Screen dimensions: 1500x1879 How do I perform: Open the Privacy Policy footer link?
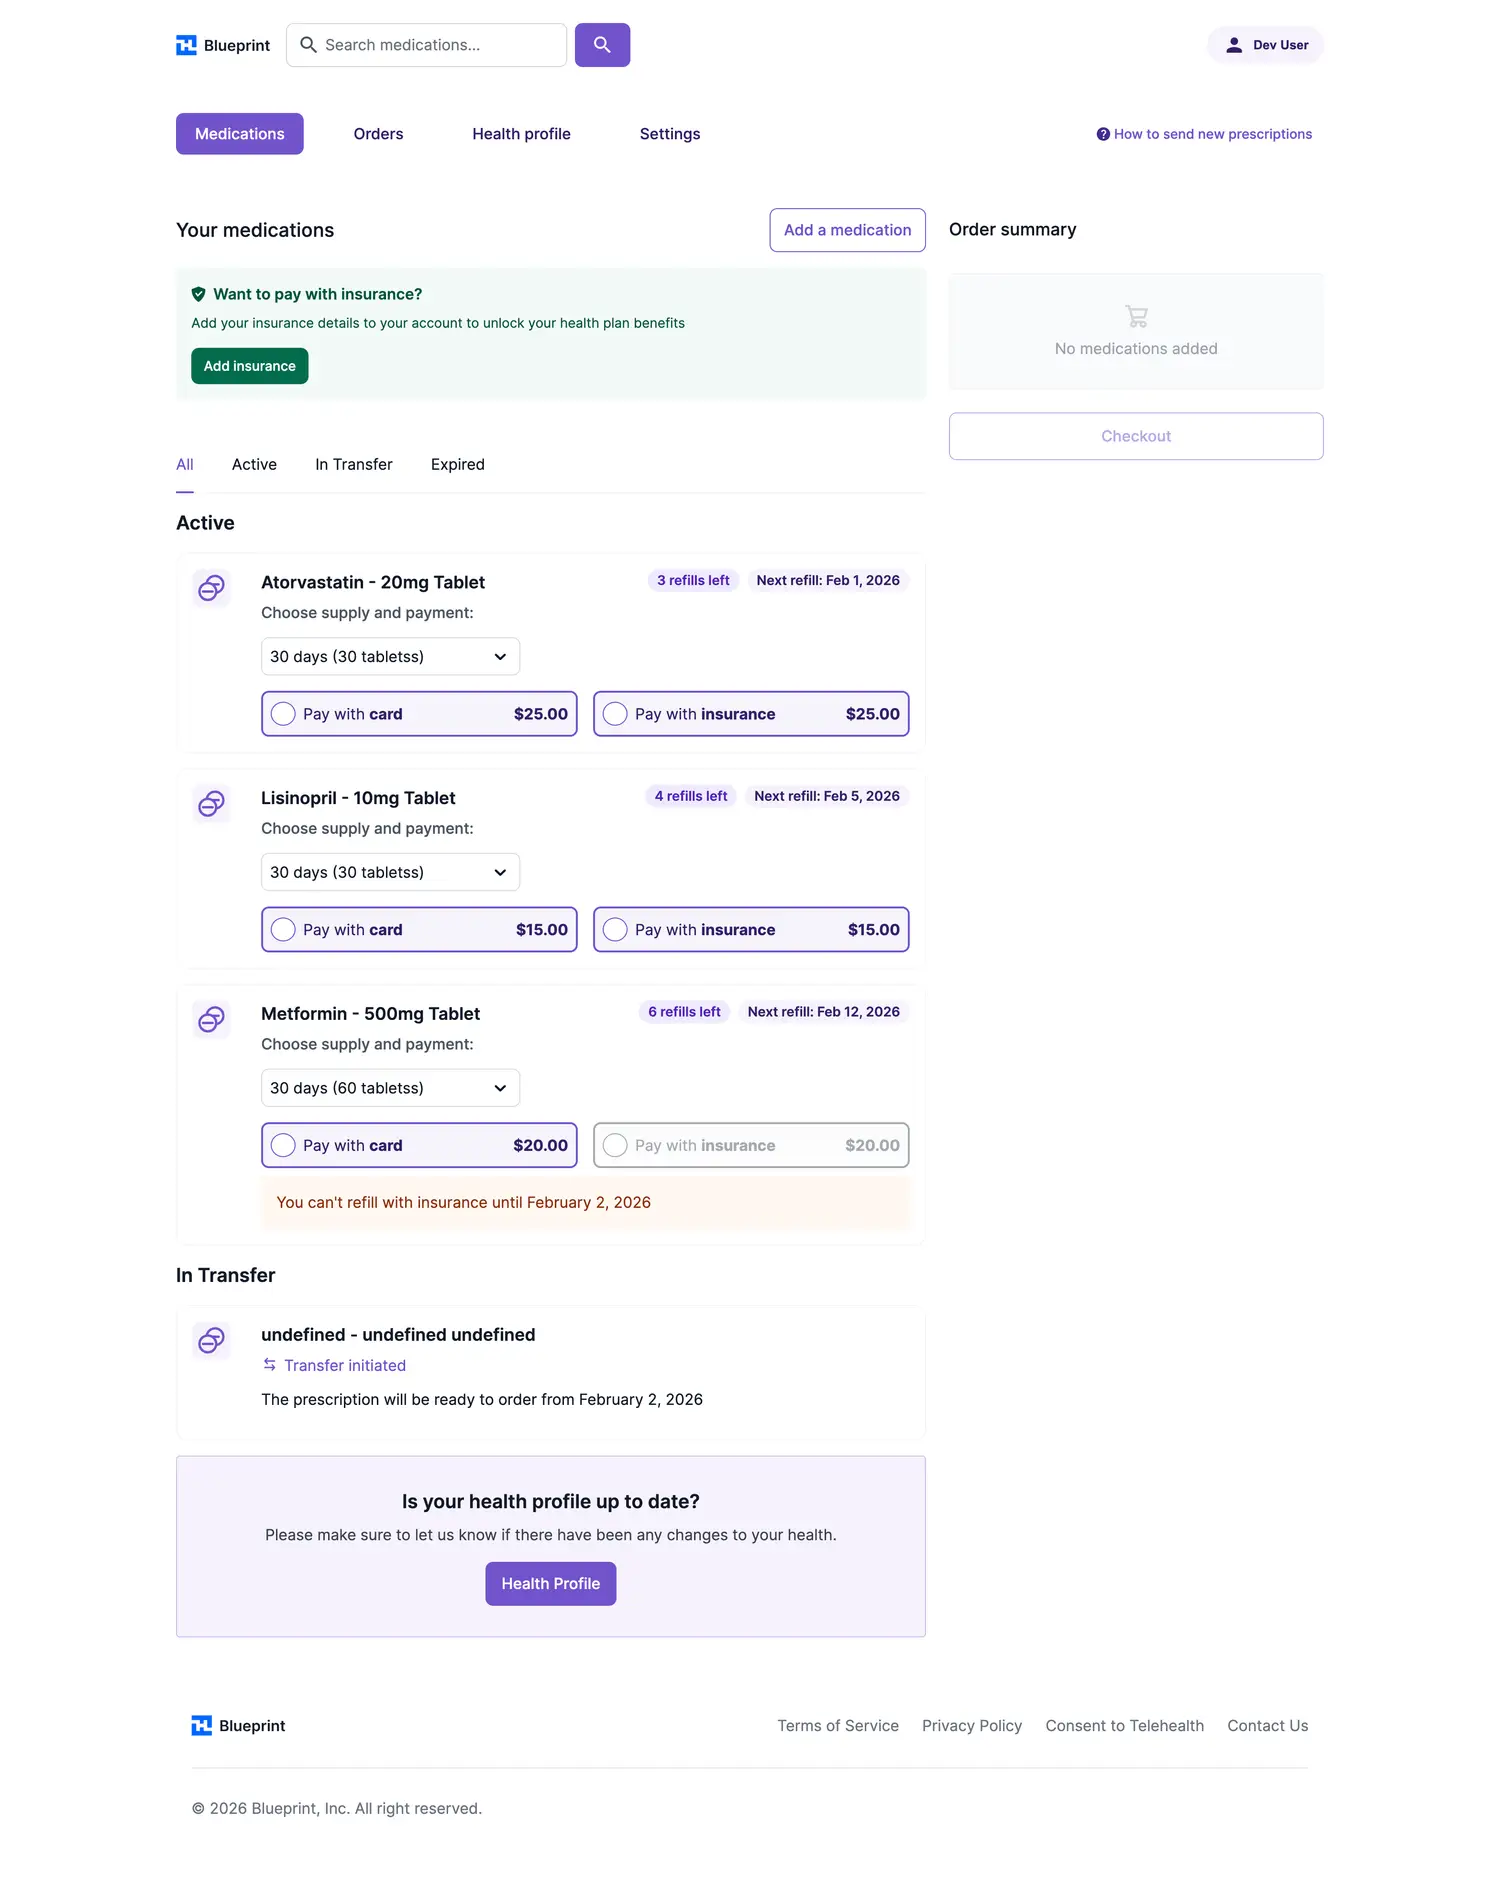coord(971,1726)
